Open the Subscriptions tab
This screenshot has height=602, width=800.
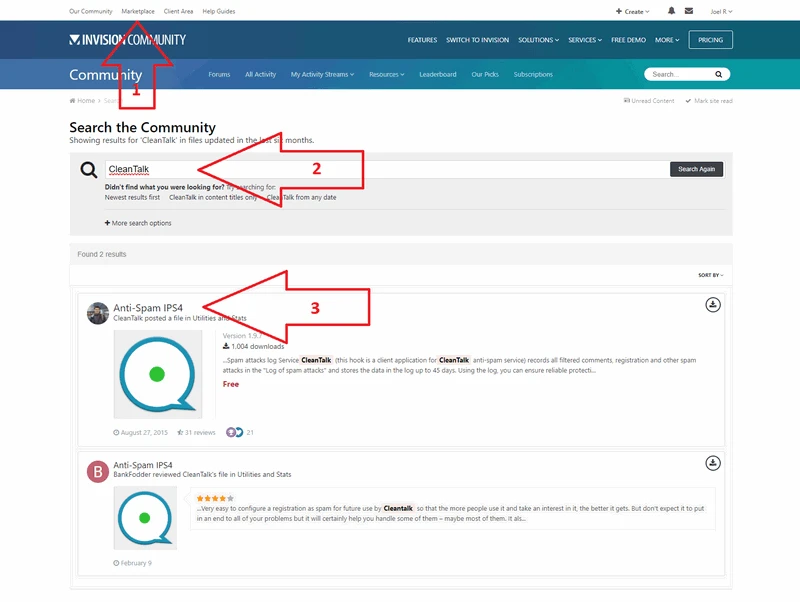tap(533, 74)
